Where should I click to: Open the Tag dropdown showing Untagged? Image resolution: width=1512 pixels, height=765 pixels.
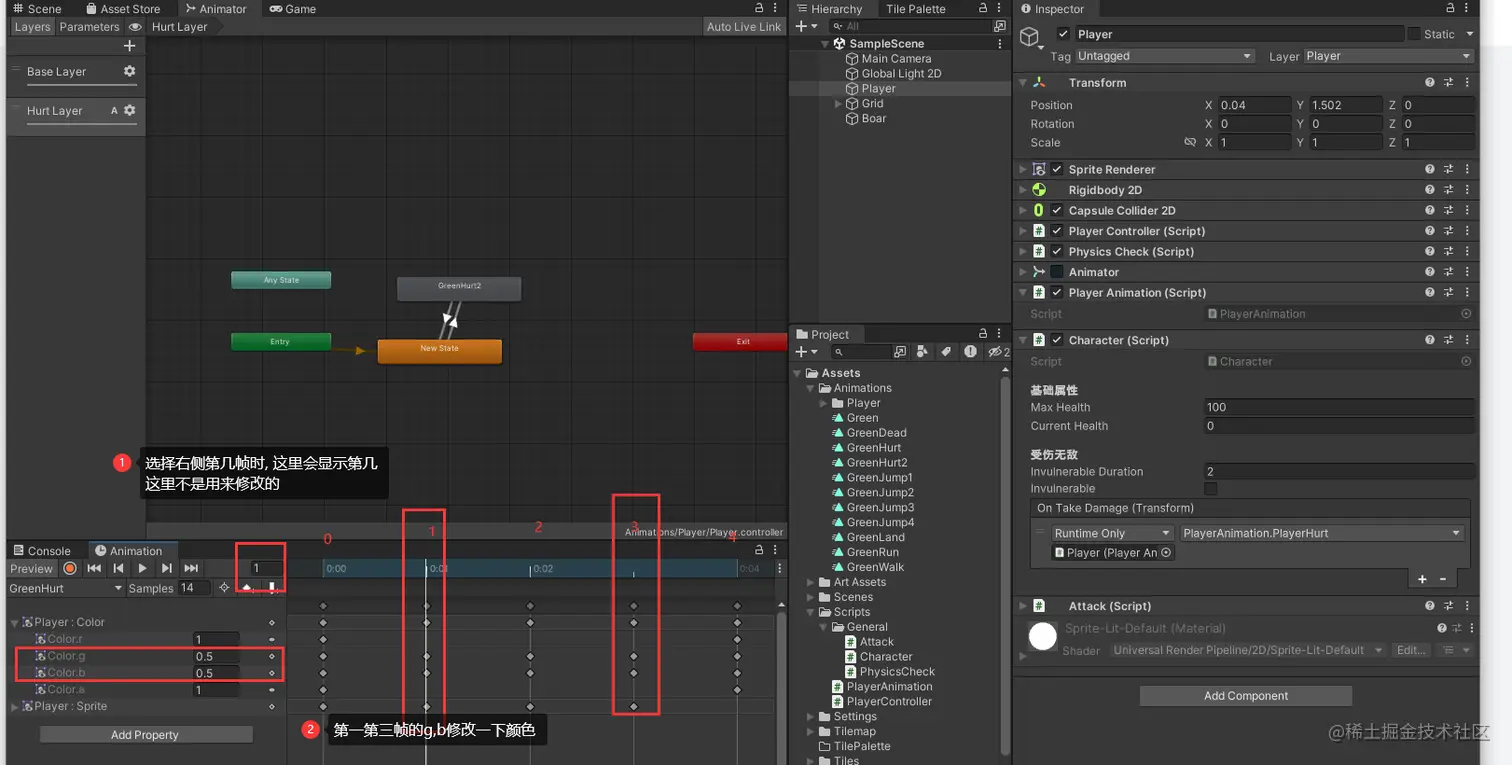click(1165, 57)
